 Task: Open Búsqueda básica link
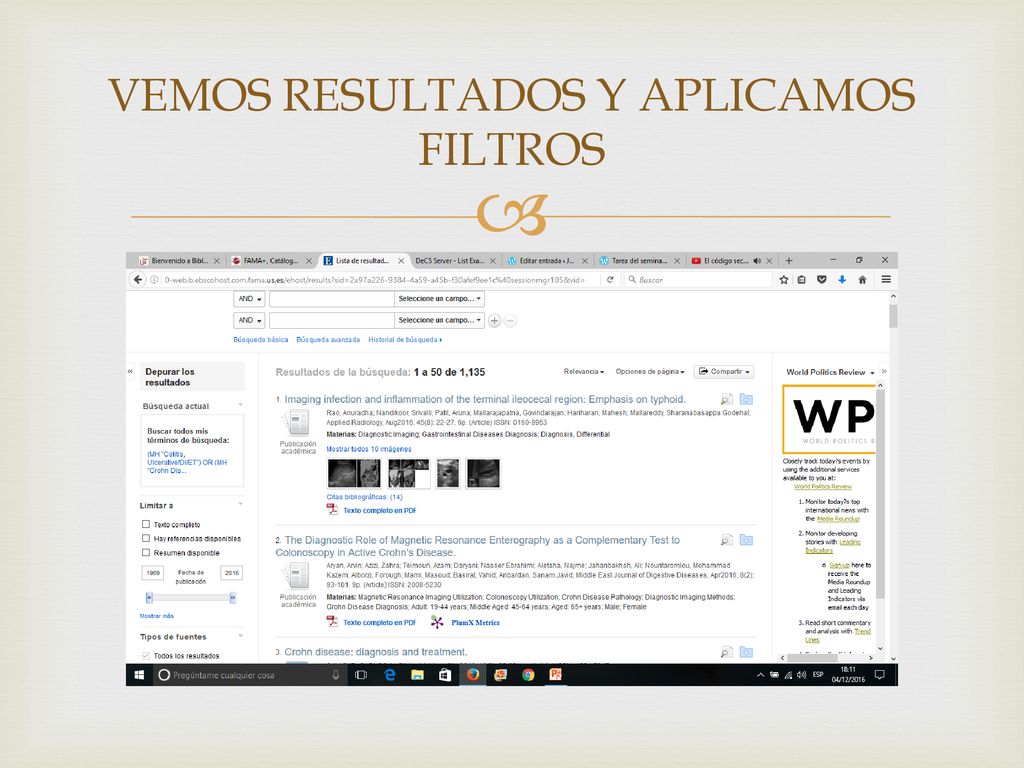[261, 340]
